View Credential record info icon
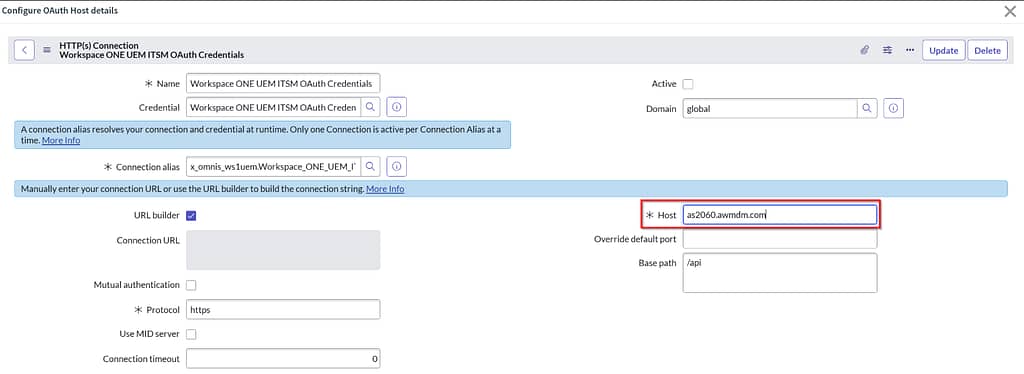1024x374 pixels. coord(397,106)
